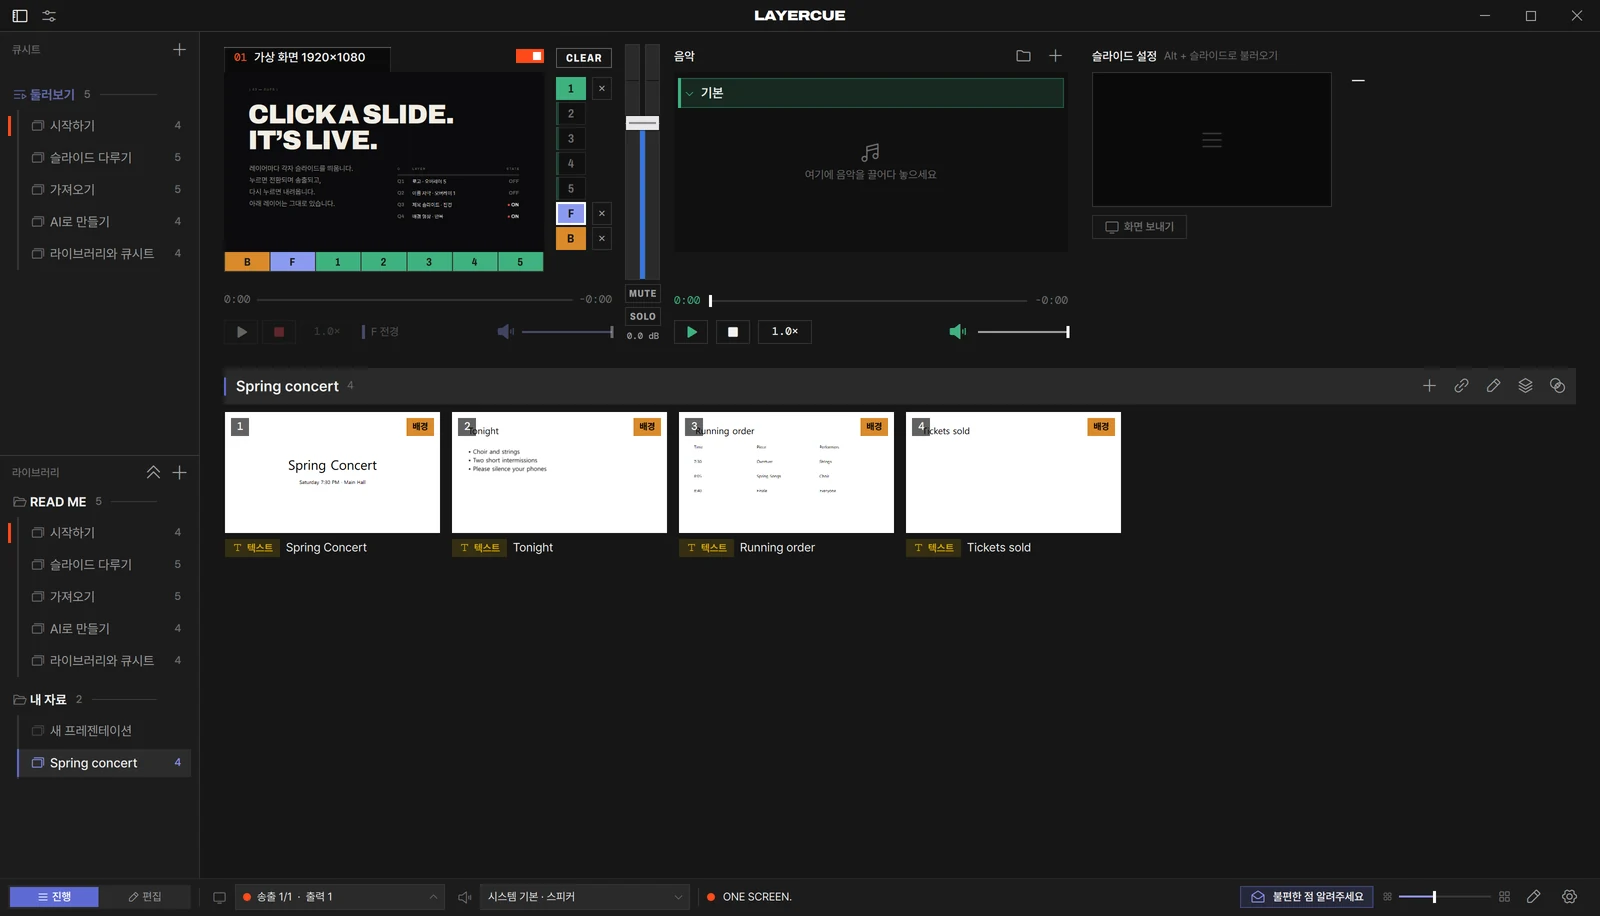1600x916 pixels.
Task: Click the music volume slider
Action: [1023, 332]
